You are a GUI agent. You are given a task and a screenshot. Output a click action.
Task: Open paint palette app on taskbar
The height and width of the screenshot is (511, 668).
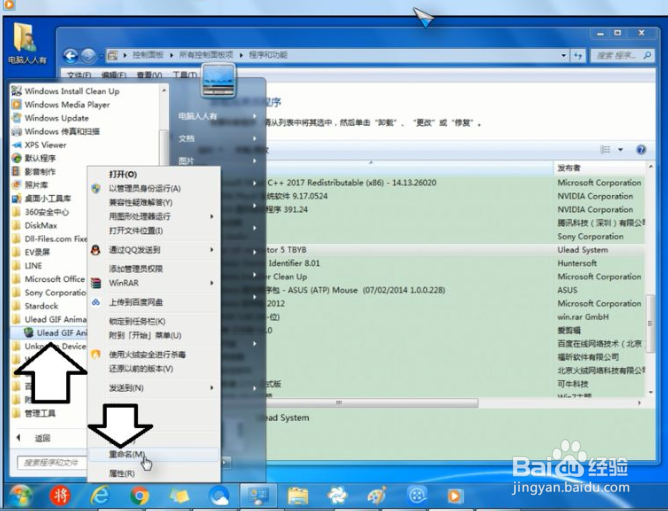377,496
